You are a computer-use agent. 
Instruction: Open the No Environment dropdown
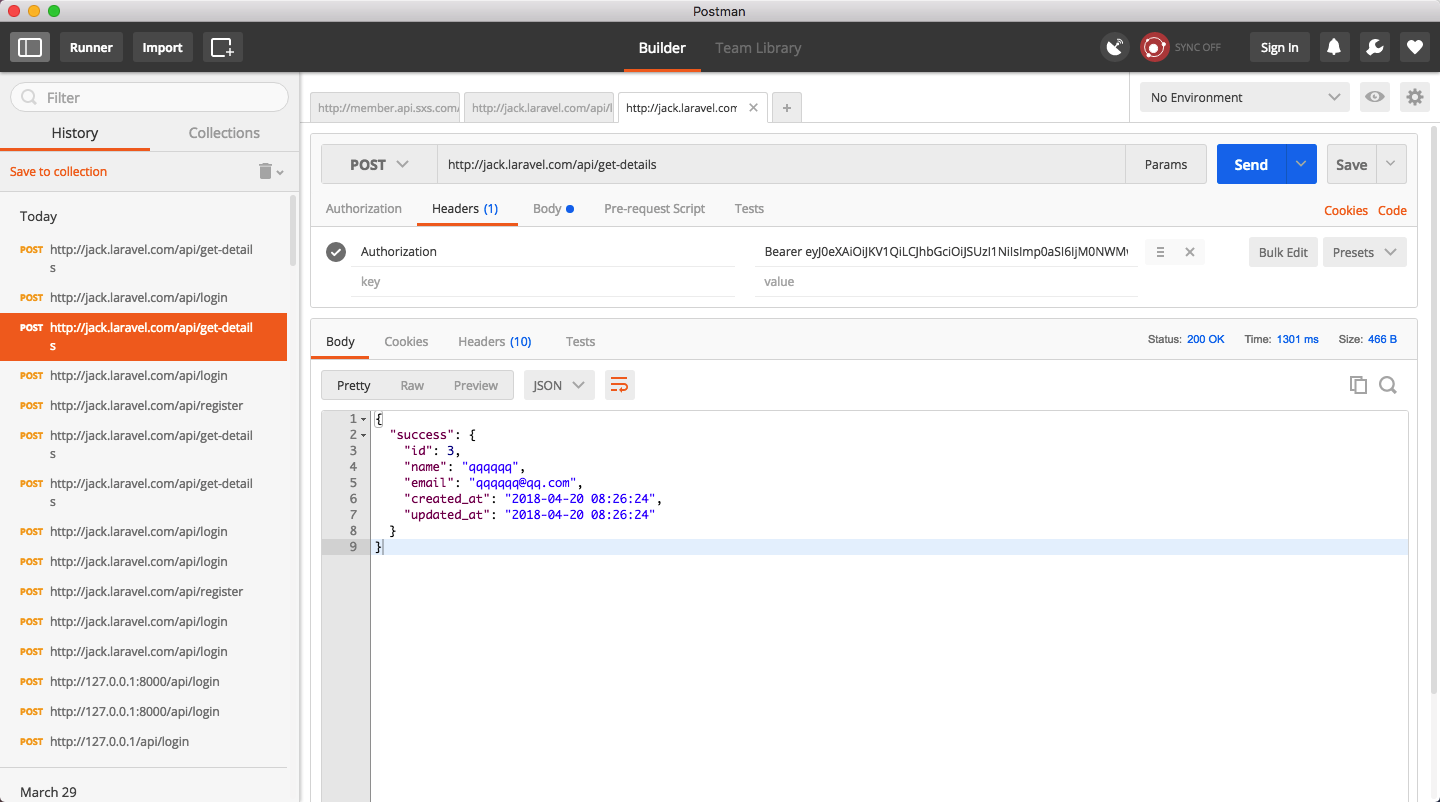point(1245,97)
